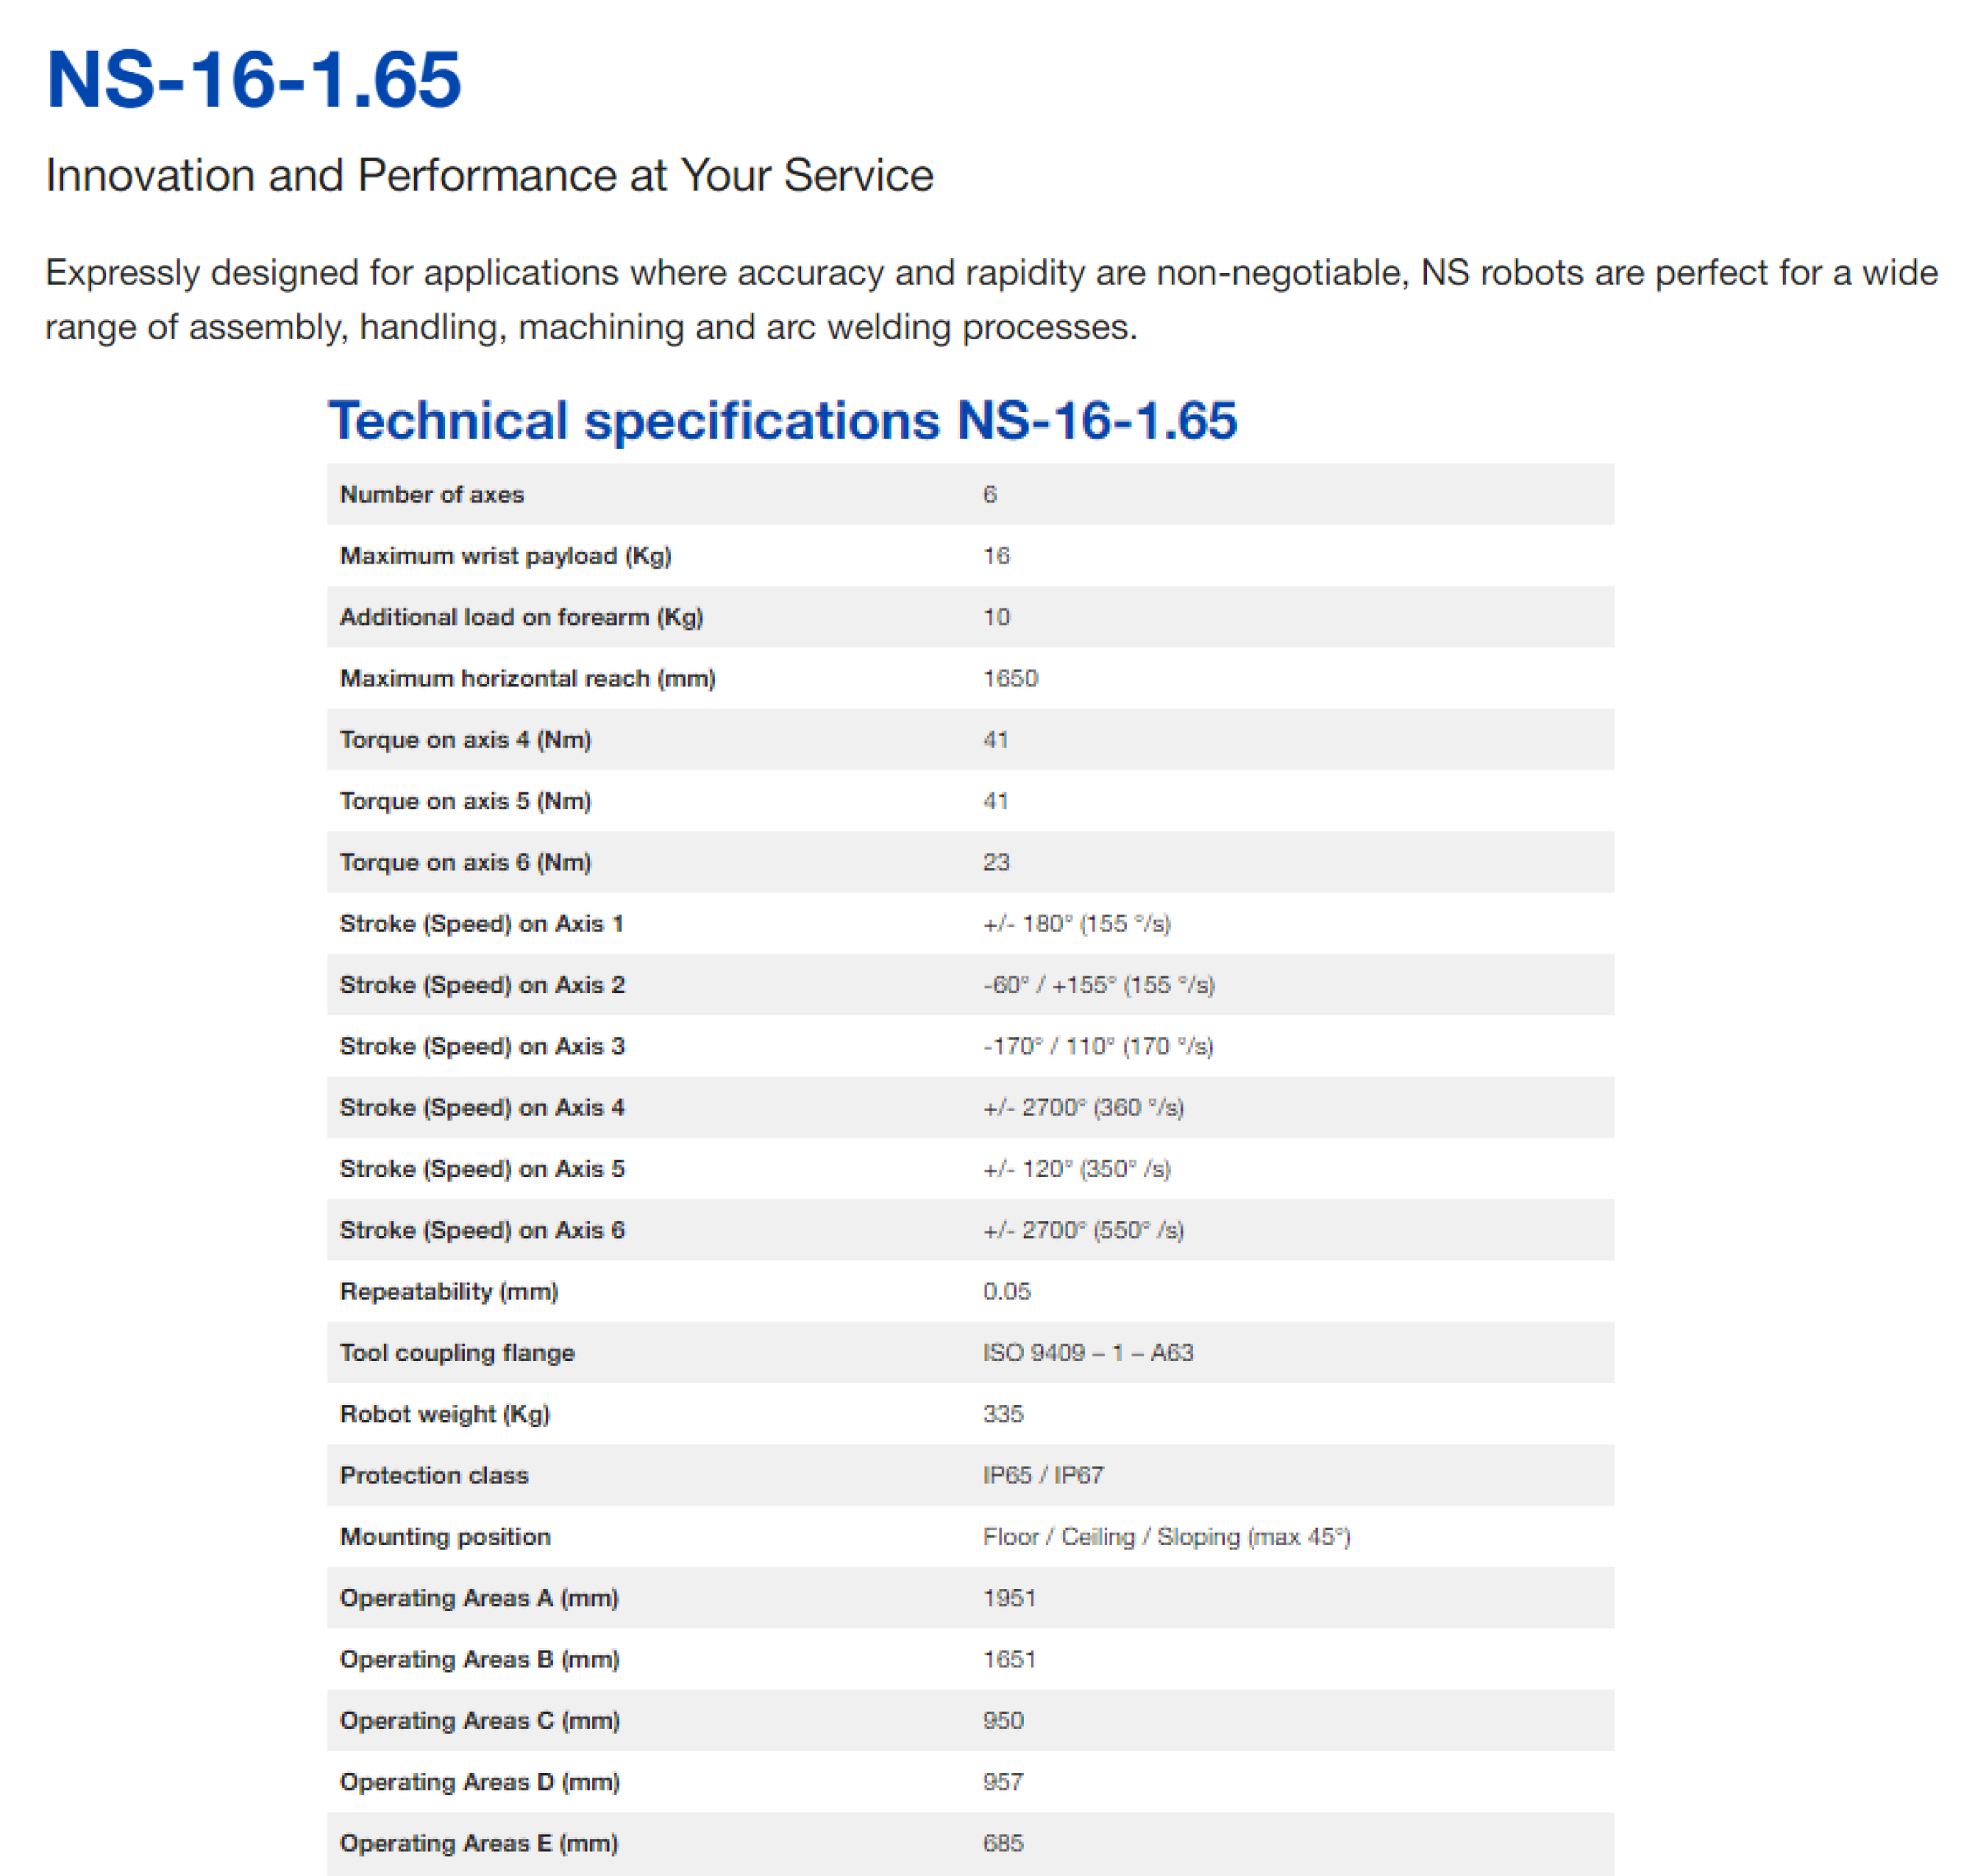Select the Operating Areas A (mm) label
This screenshot has width=1986, height=1876.
click(x=478, y=1598)
